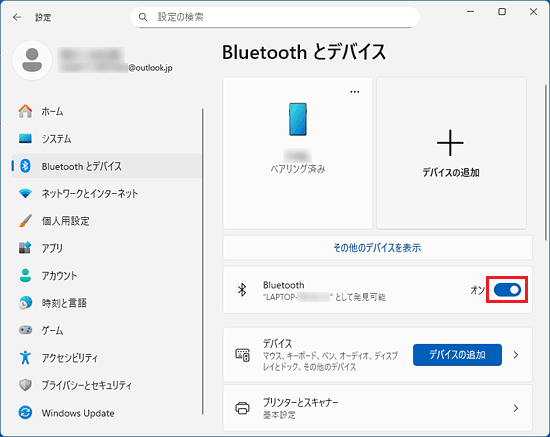Click the Bluetooth とデバイス page heading
This screenshot has width=550, height=437.
click(x=304, y=52)
